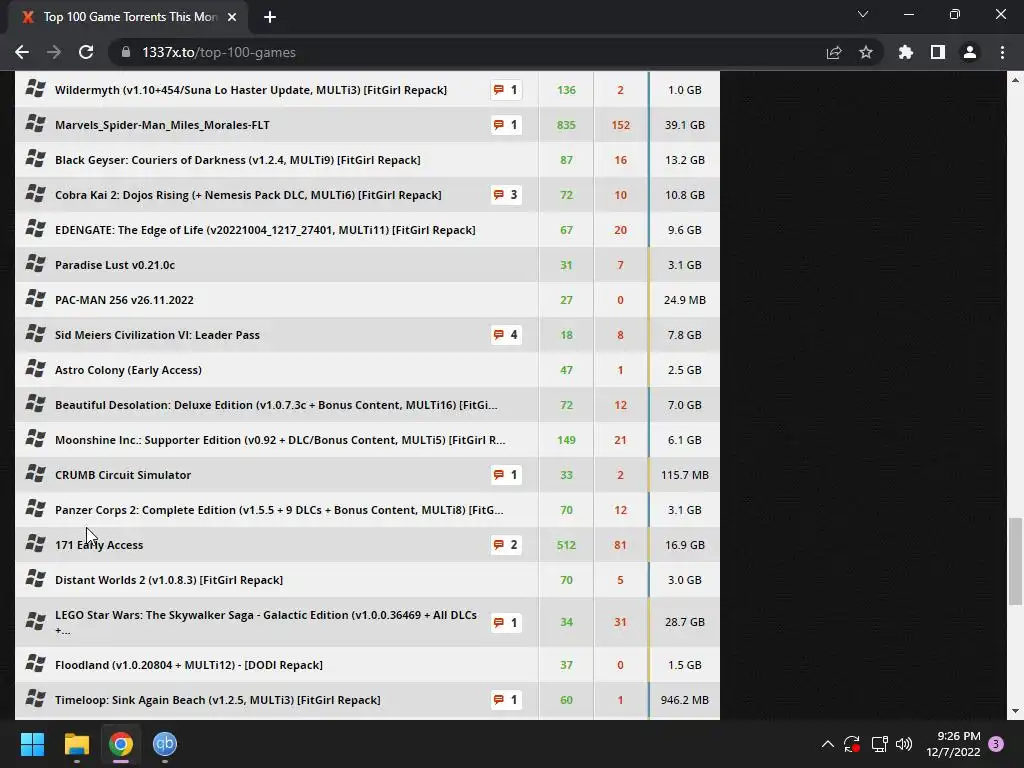Click the 39.1 GB size cell
The image size is (1024, 768).
684,125
